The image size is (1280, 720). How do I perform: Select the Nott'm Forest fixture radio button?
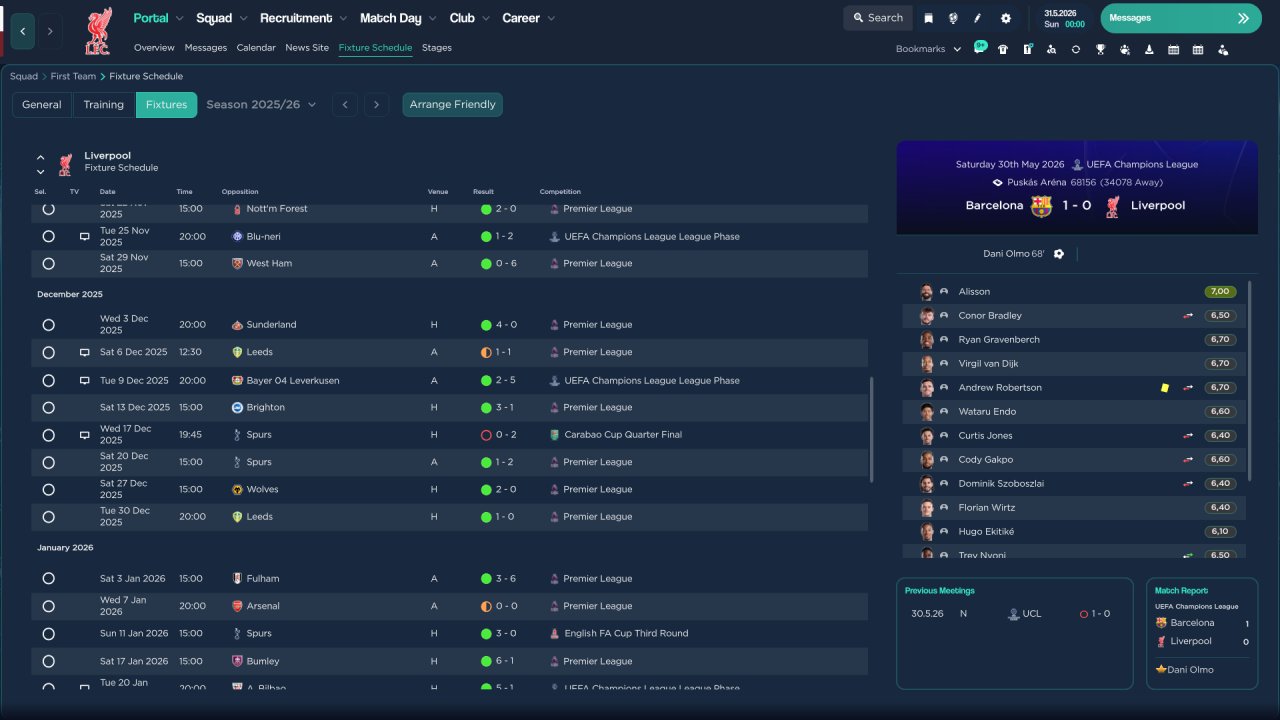coord(48,209)
